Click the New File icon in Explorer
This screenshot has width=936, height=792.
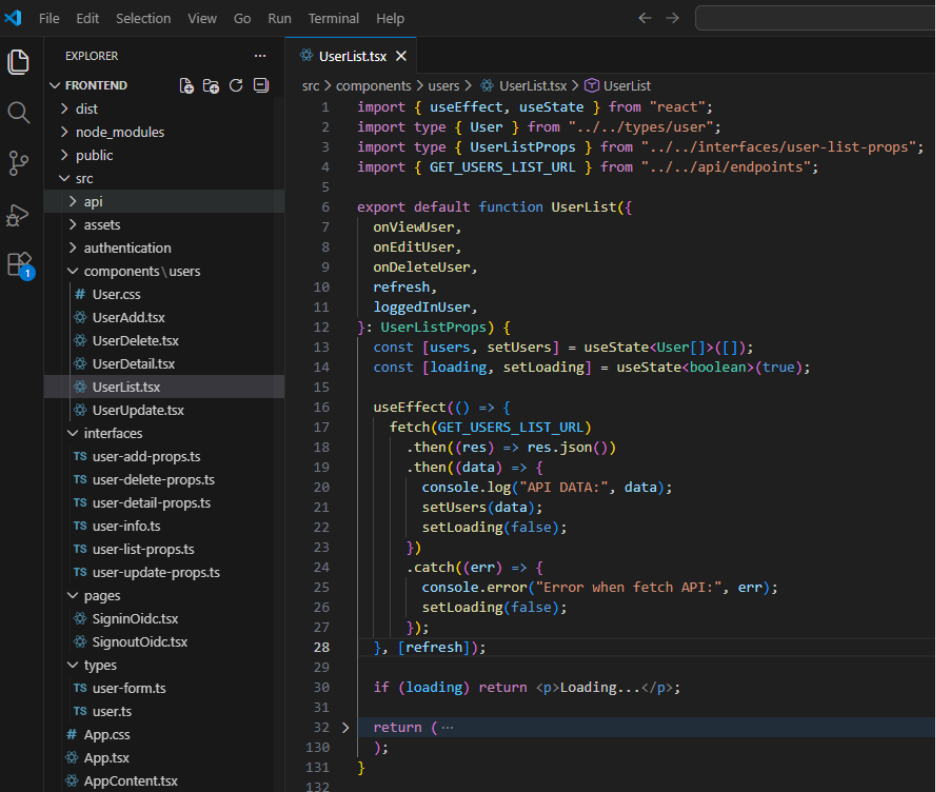[186, 86]
